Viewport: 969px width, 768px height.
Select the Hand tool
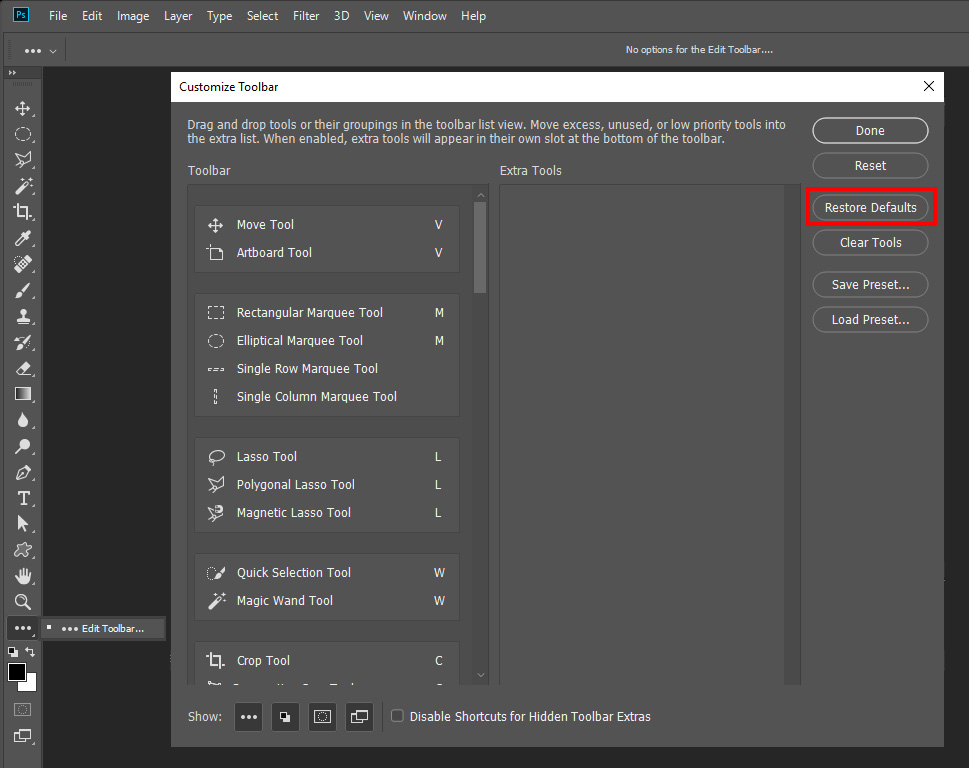pyautogui.click(x=22, y=576)
